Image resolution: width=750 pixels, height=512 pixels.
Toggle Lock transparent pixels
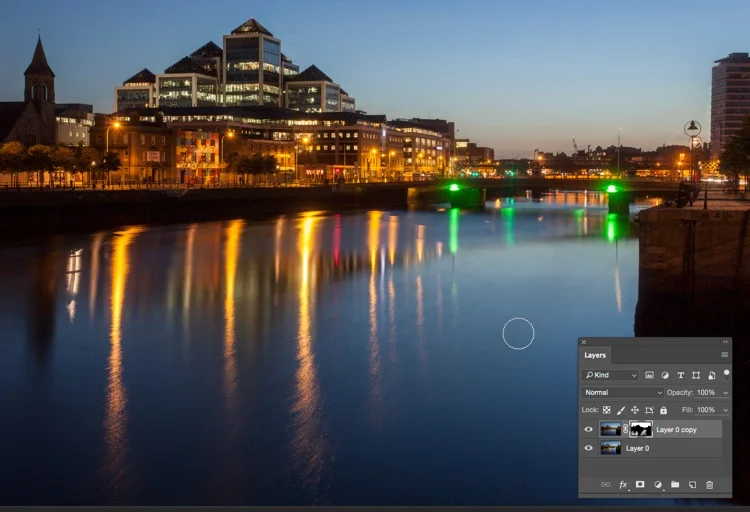[x=607, y=410]
